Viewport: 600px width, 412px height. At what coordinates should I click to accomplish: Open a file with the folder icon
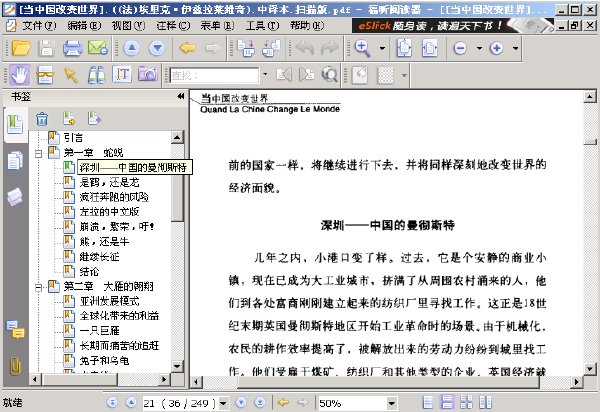[21, 48]
